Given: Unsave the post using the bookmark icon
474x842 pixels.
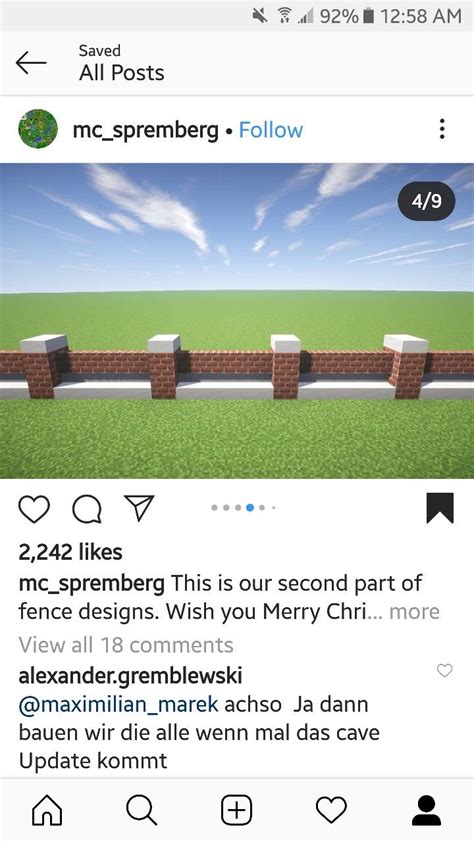Looking at the screenshot, I should click(440, 508).
